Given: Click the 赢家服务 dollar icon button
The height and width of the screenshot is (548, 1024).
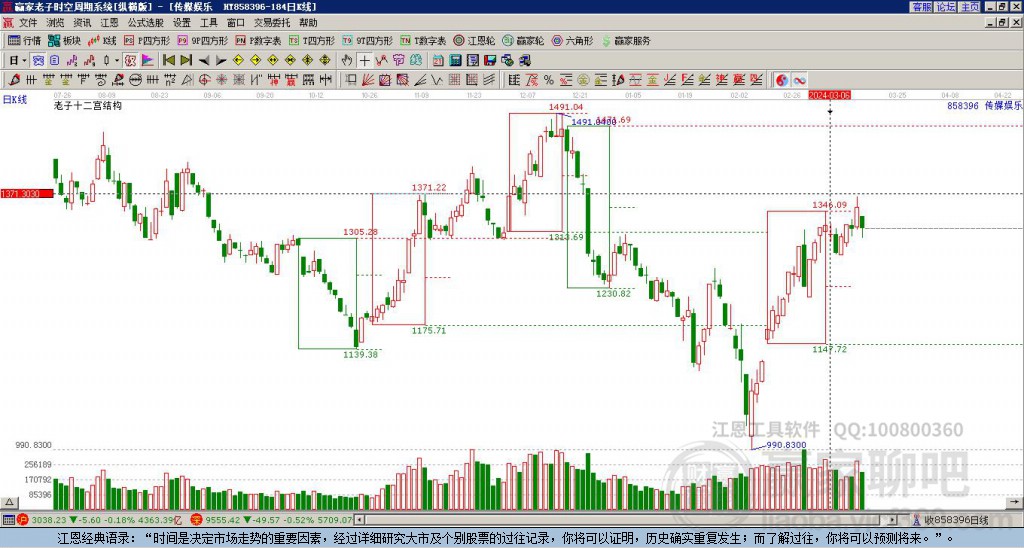Looking at the screenshot, I should pos(626,40).
